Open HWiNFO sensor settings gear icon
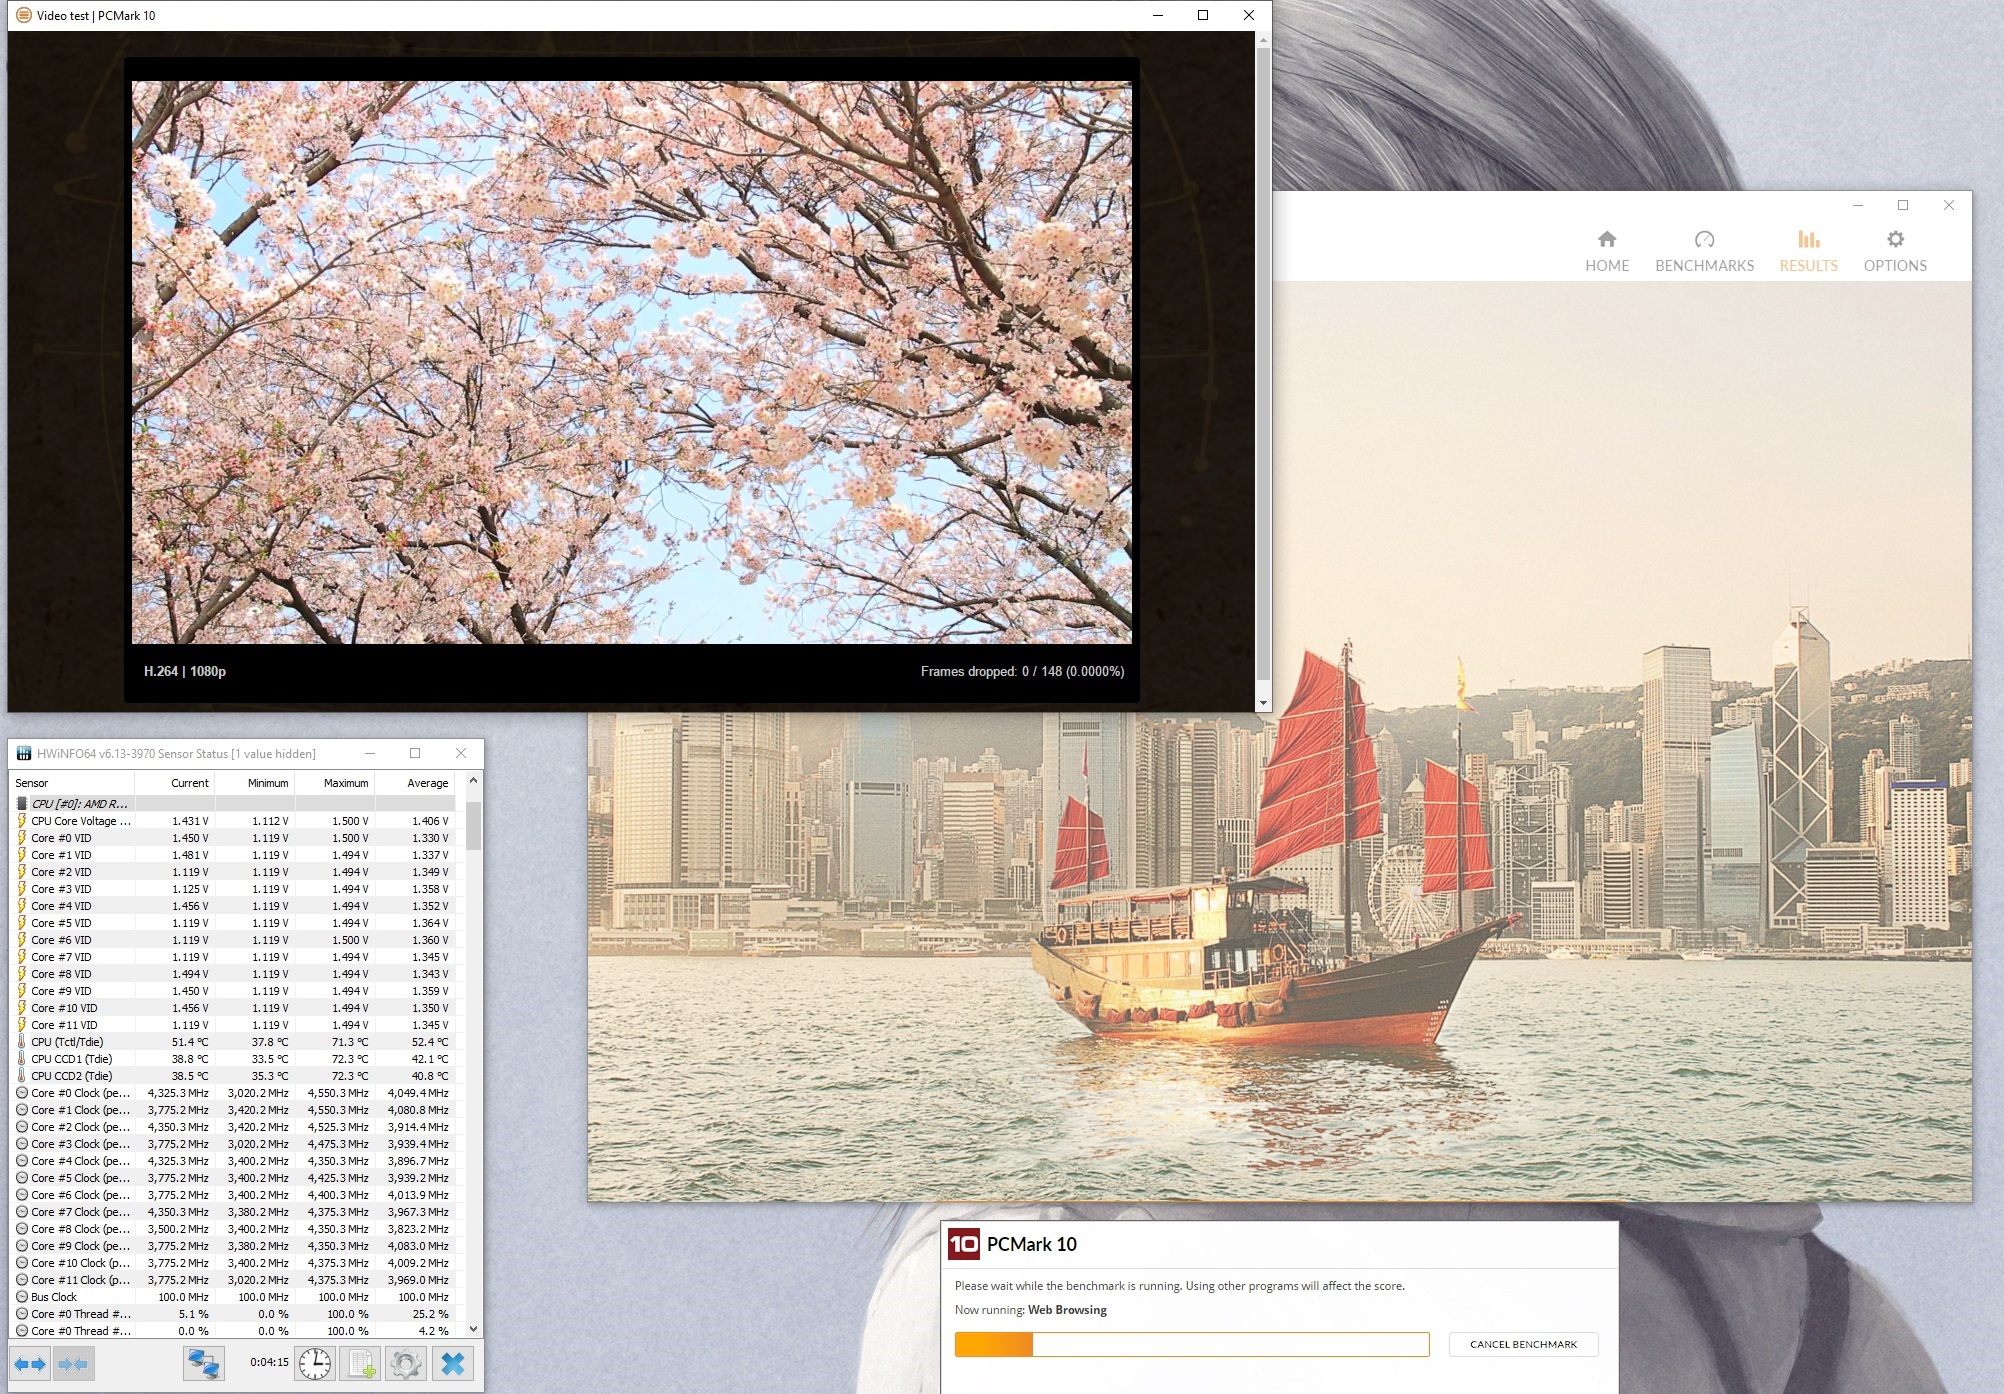The image size is (2004, 1394). (406, 1364)
